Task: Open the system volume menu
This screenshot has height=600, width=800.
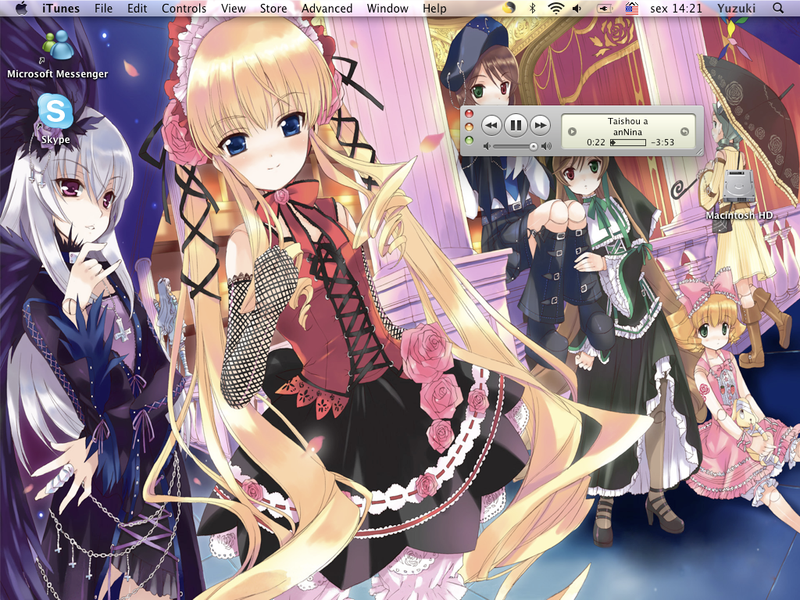Action: [x=577, y=8]
